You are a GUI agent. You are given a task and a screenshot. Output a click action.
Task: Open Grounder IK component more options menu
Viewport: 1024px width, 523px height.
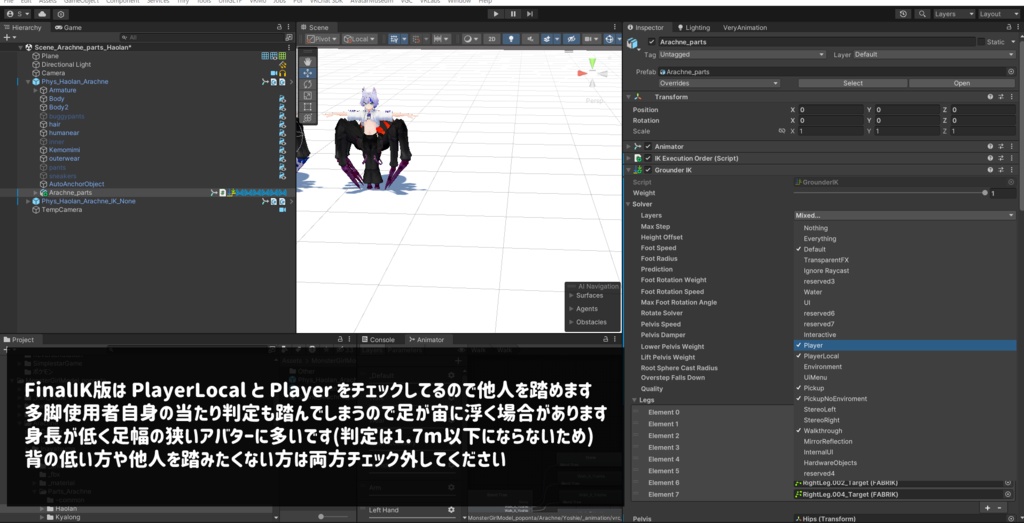pos(1011,170)
